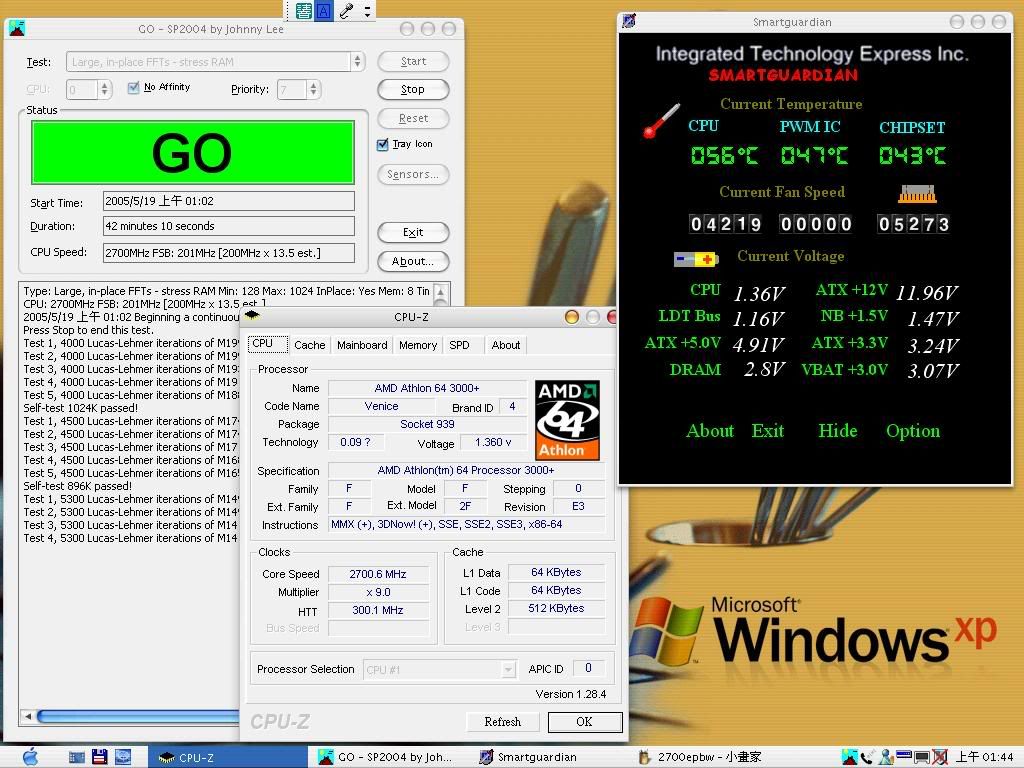This screenshot has width=1024, height=768.
Task: Click the heatsink icon beside Current Fan Speed
Action: 918,194
